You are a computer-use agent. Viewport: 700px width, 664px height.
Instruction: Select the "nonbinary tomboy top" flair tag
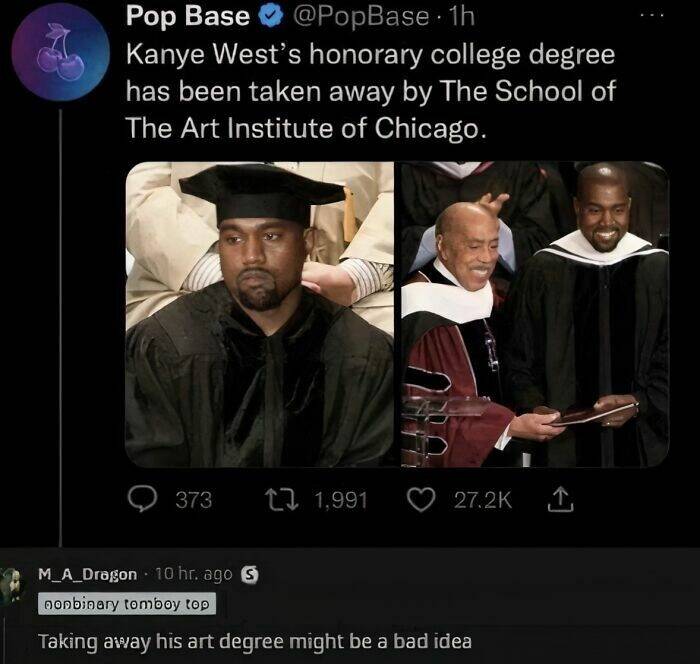[125, 604]
